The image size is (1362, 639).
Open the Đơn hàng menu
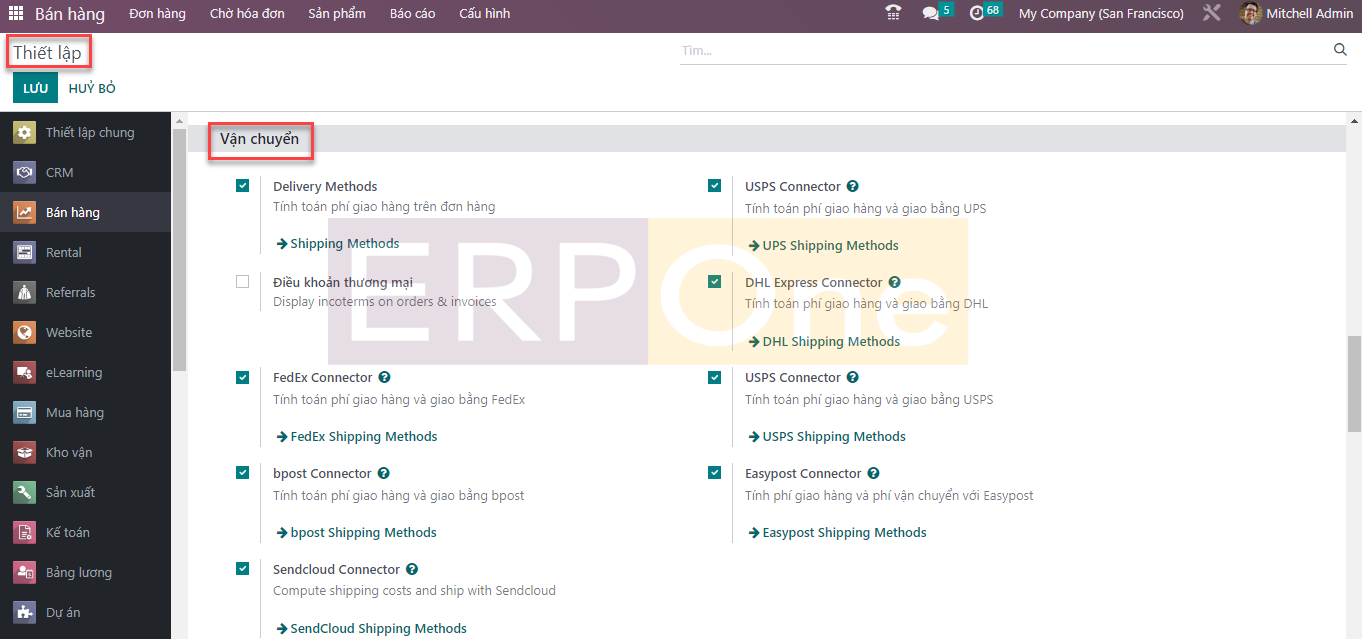pyautogui.click(x=157, y=14)
